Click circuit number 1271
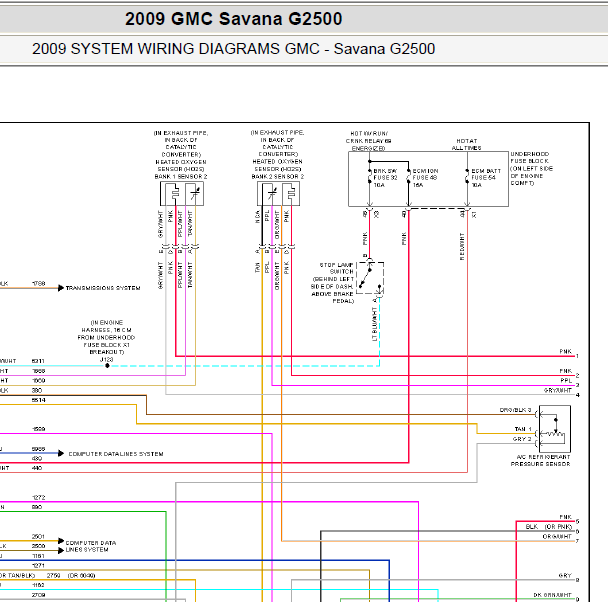 click(38, 566)
